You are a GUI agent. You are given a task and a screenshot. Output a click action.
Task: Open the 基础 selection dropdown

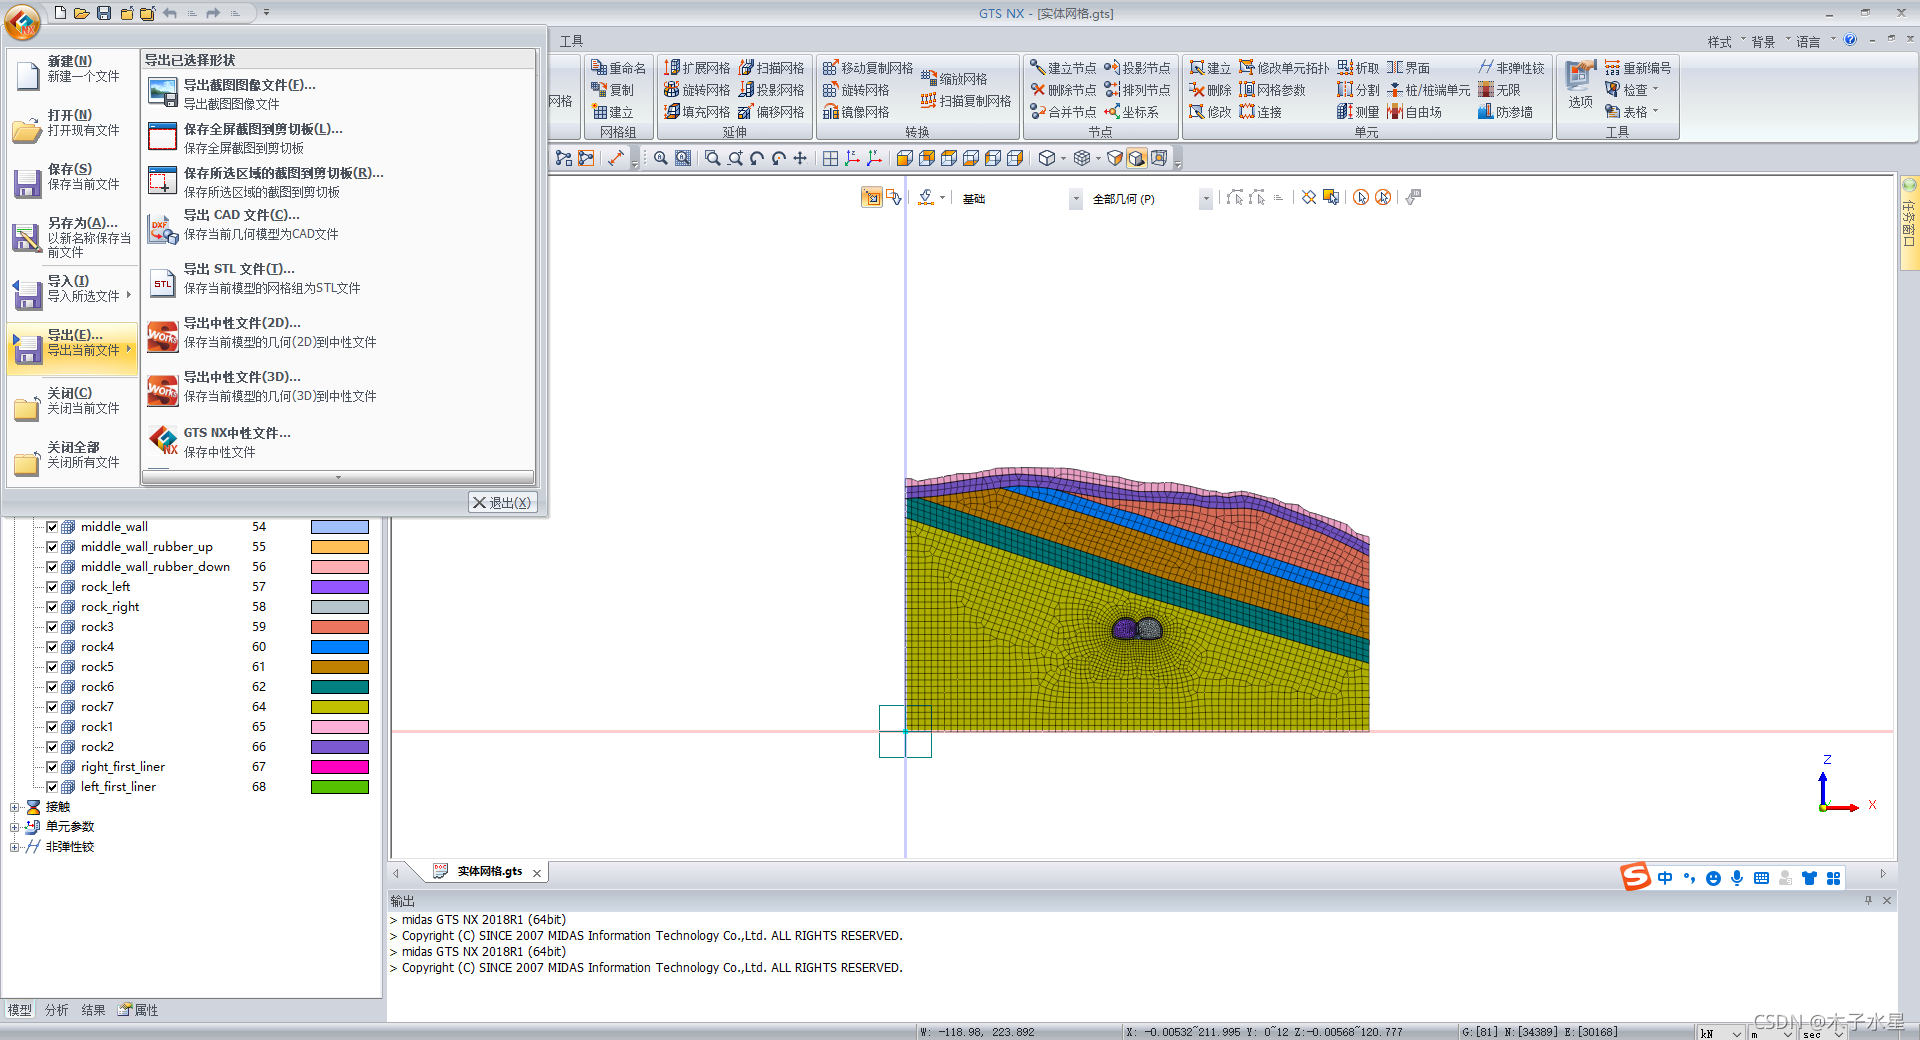[x=1076, y=199]
